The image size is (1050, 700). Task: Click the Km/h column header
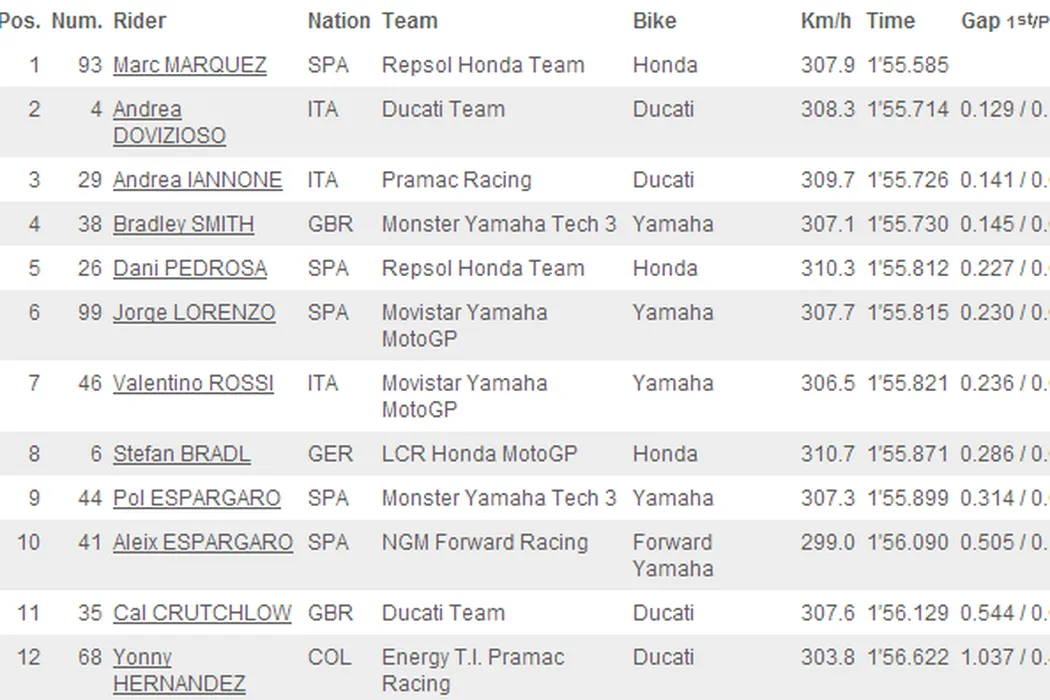[x=827, y=21]
